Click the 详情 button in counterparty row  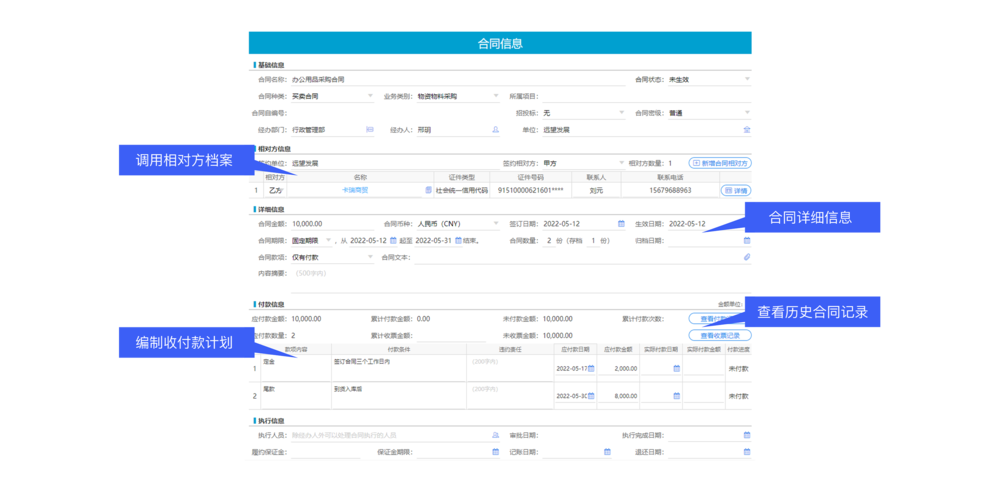tap(734, 190)
